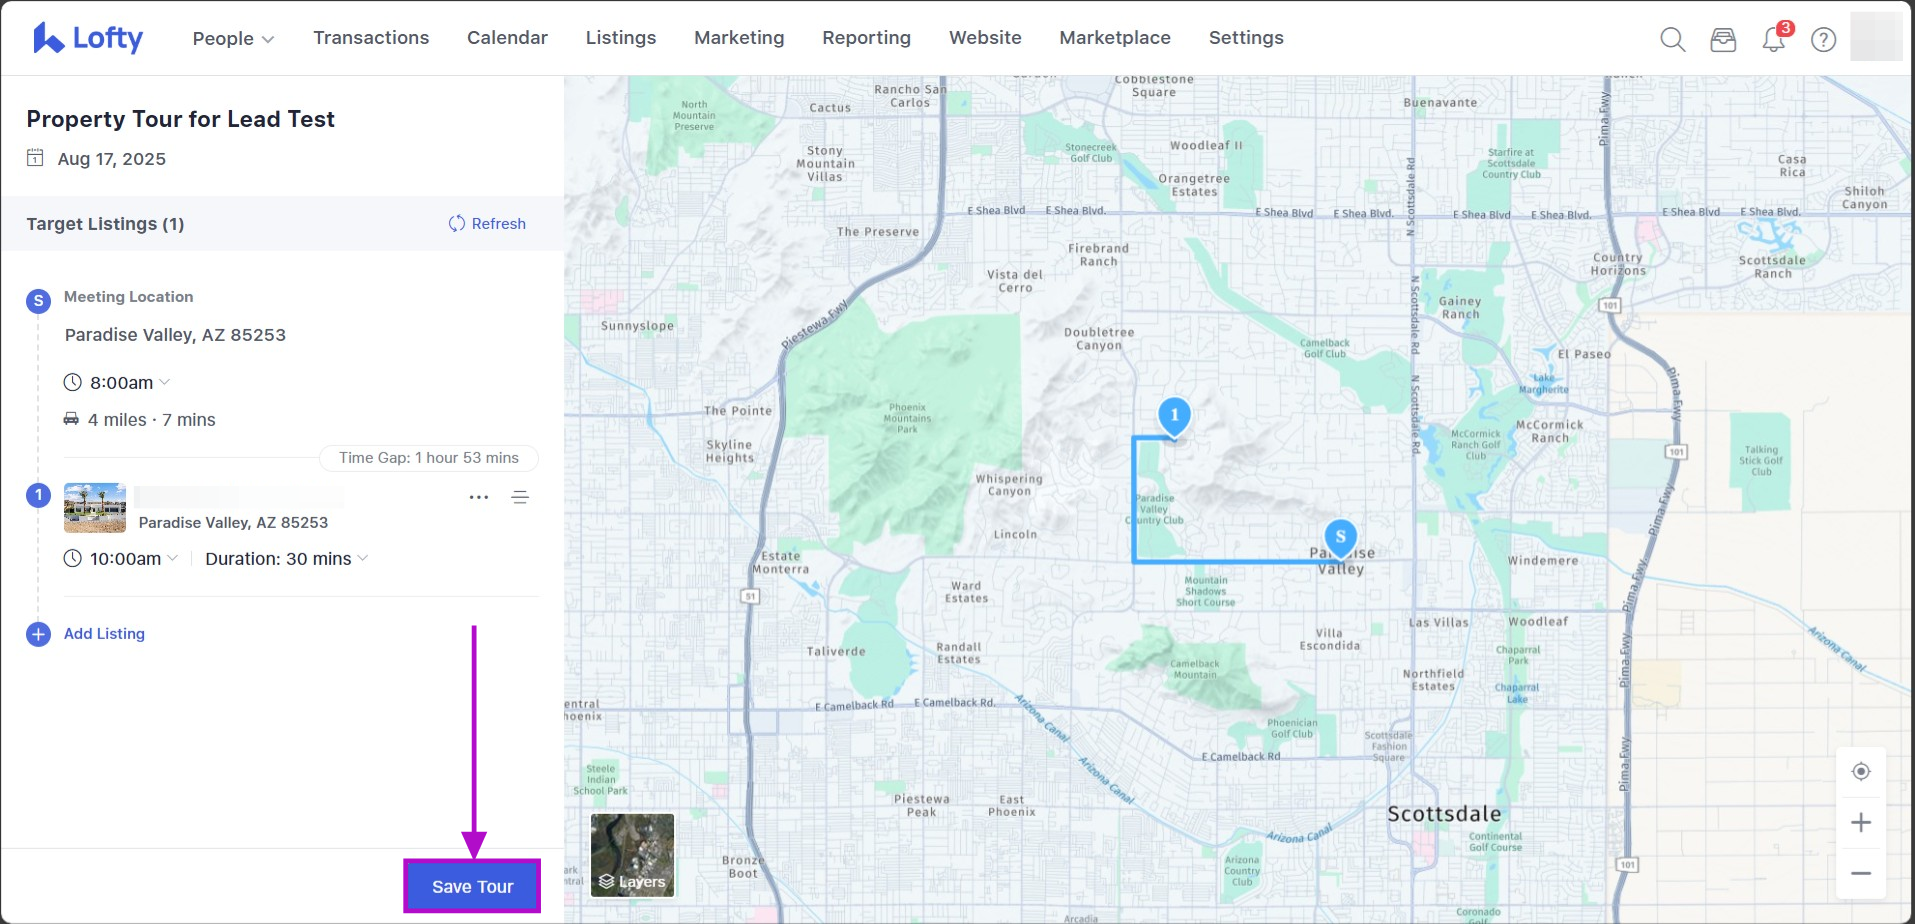This screenshot has height=924, width=1915.
Task: Zoom in on the map
Action: pos(1860,822)
